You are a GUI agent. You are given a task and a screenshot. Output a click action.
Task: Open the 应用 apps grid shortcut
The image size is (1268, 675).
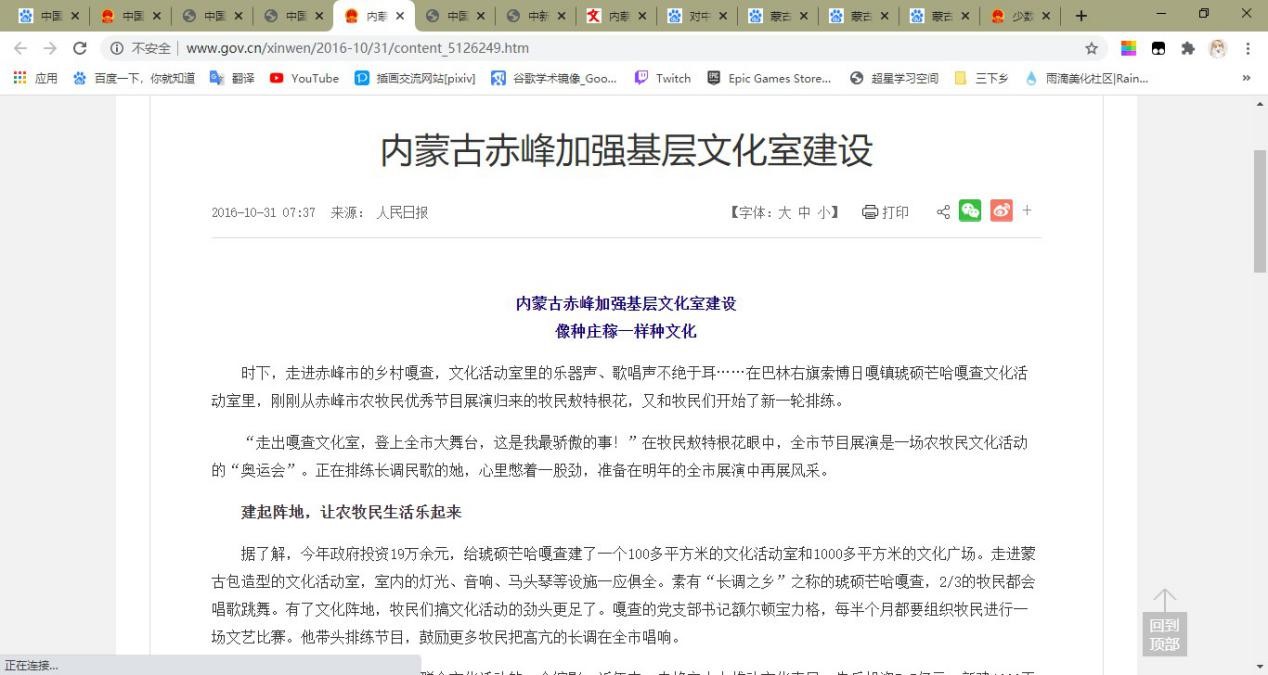pos(35,78)
